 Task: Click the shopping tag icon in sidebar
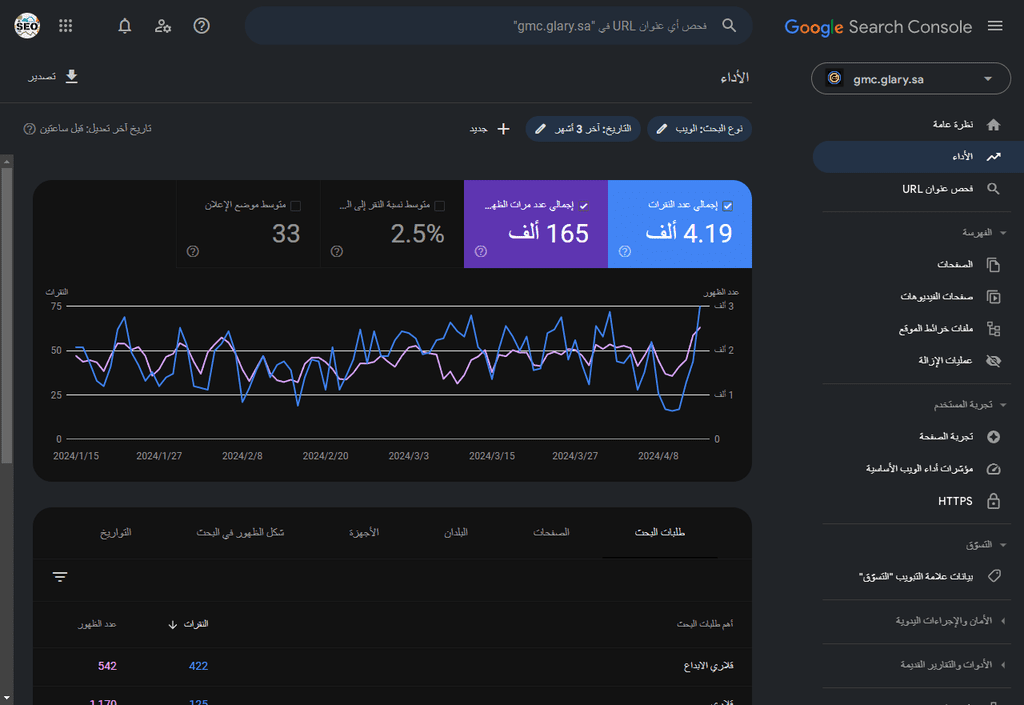pos(993,576)
